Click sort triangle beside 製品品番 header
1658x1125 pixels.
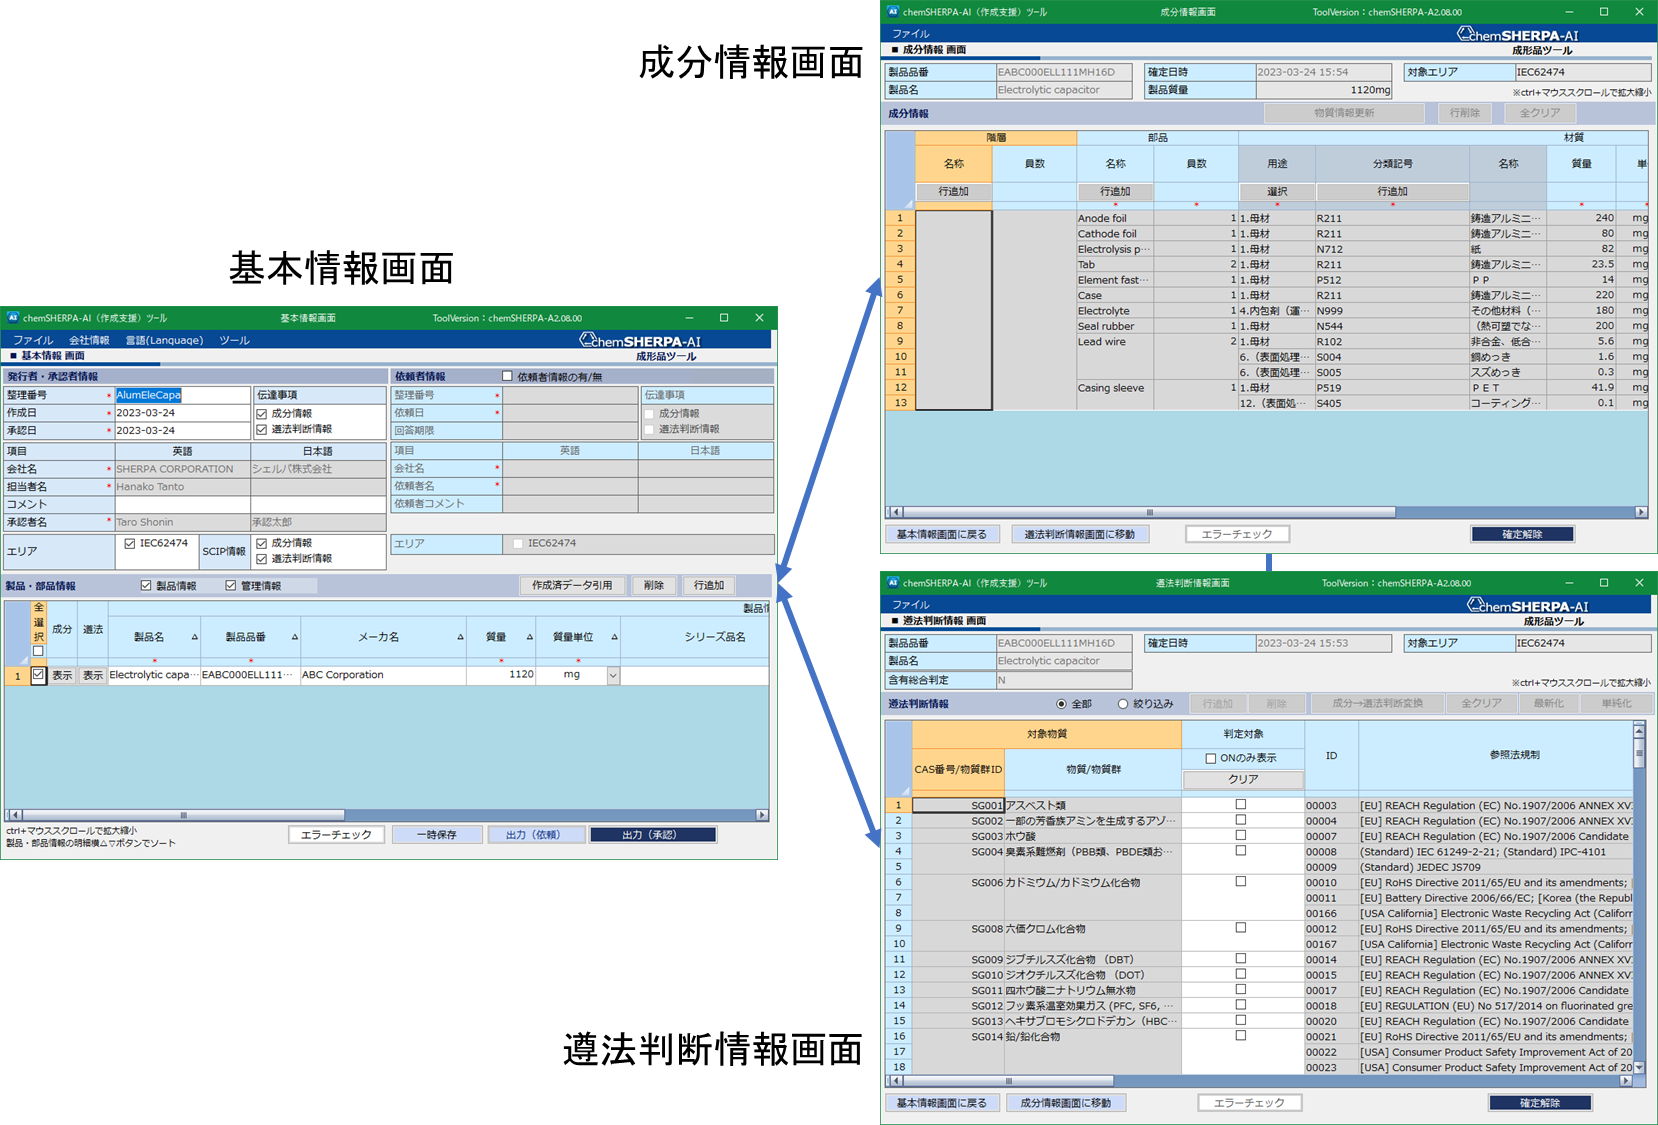point(295,637)
